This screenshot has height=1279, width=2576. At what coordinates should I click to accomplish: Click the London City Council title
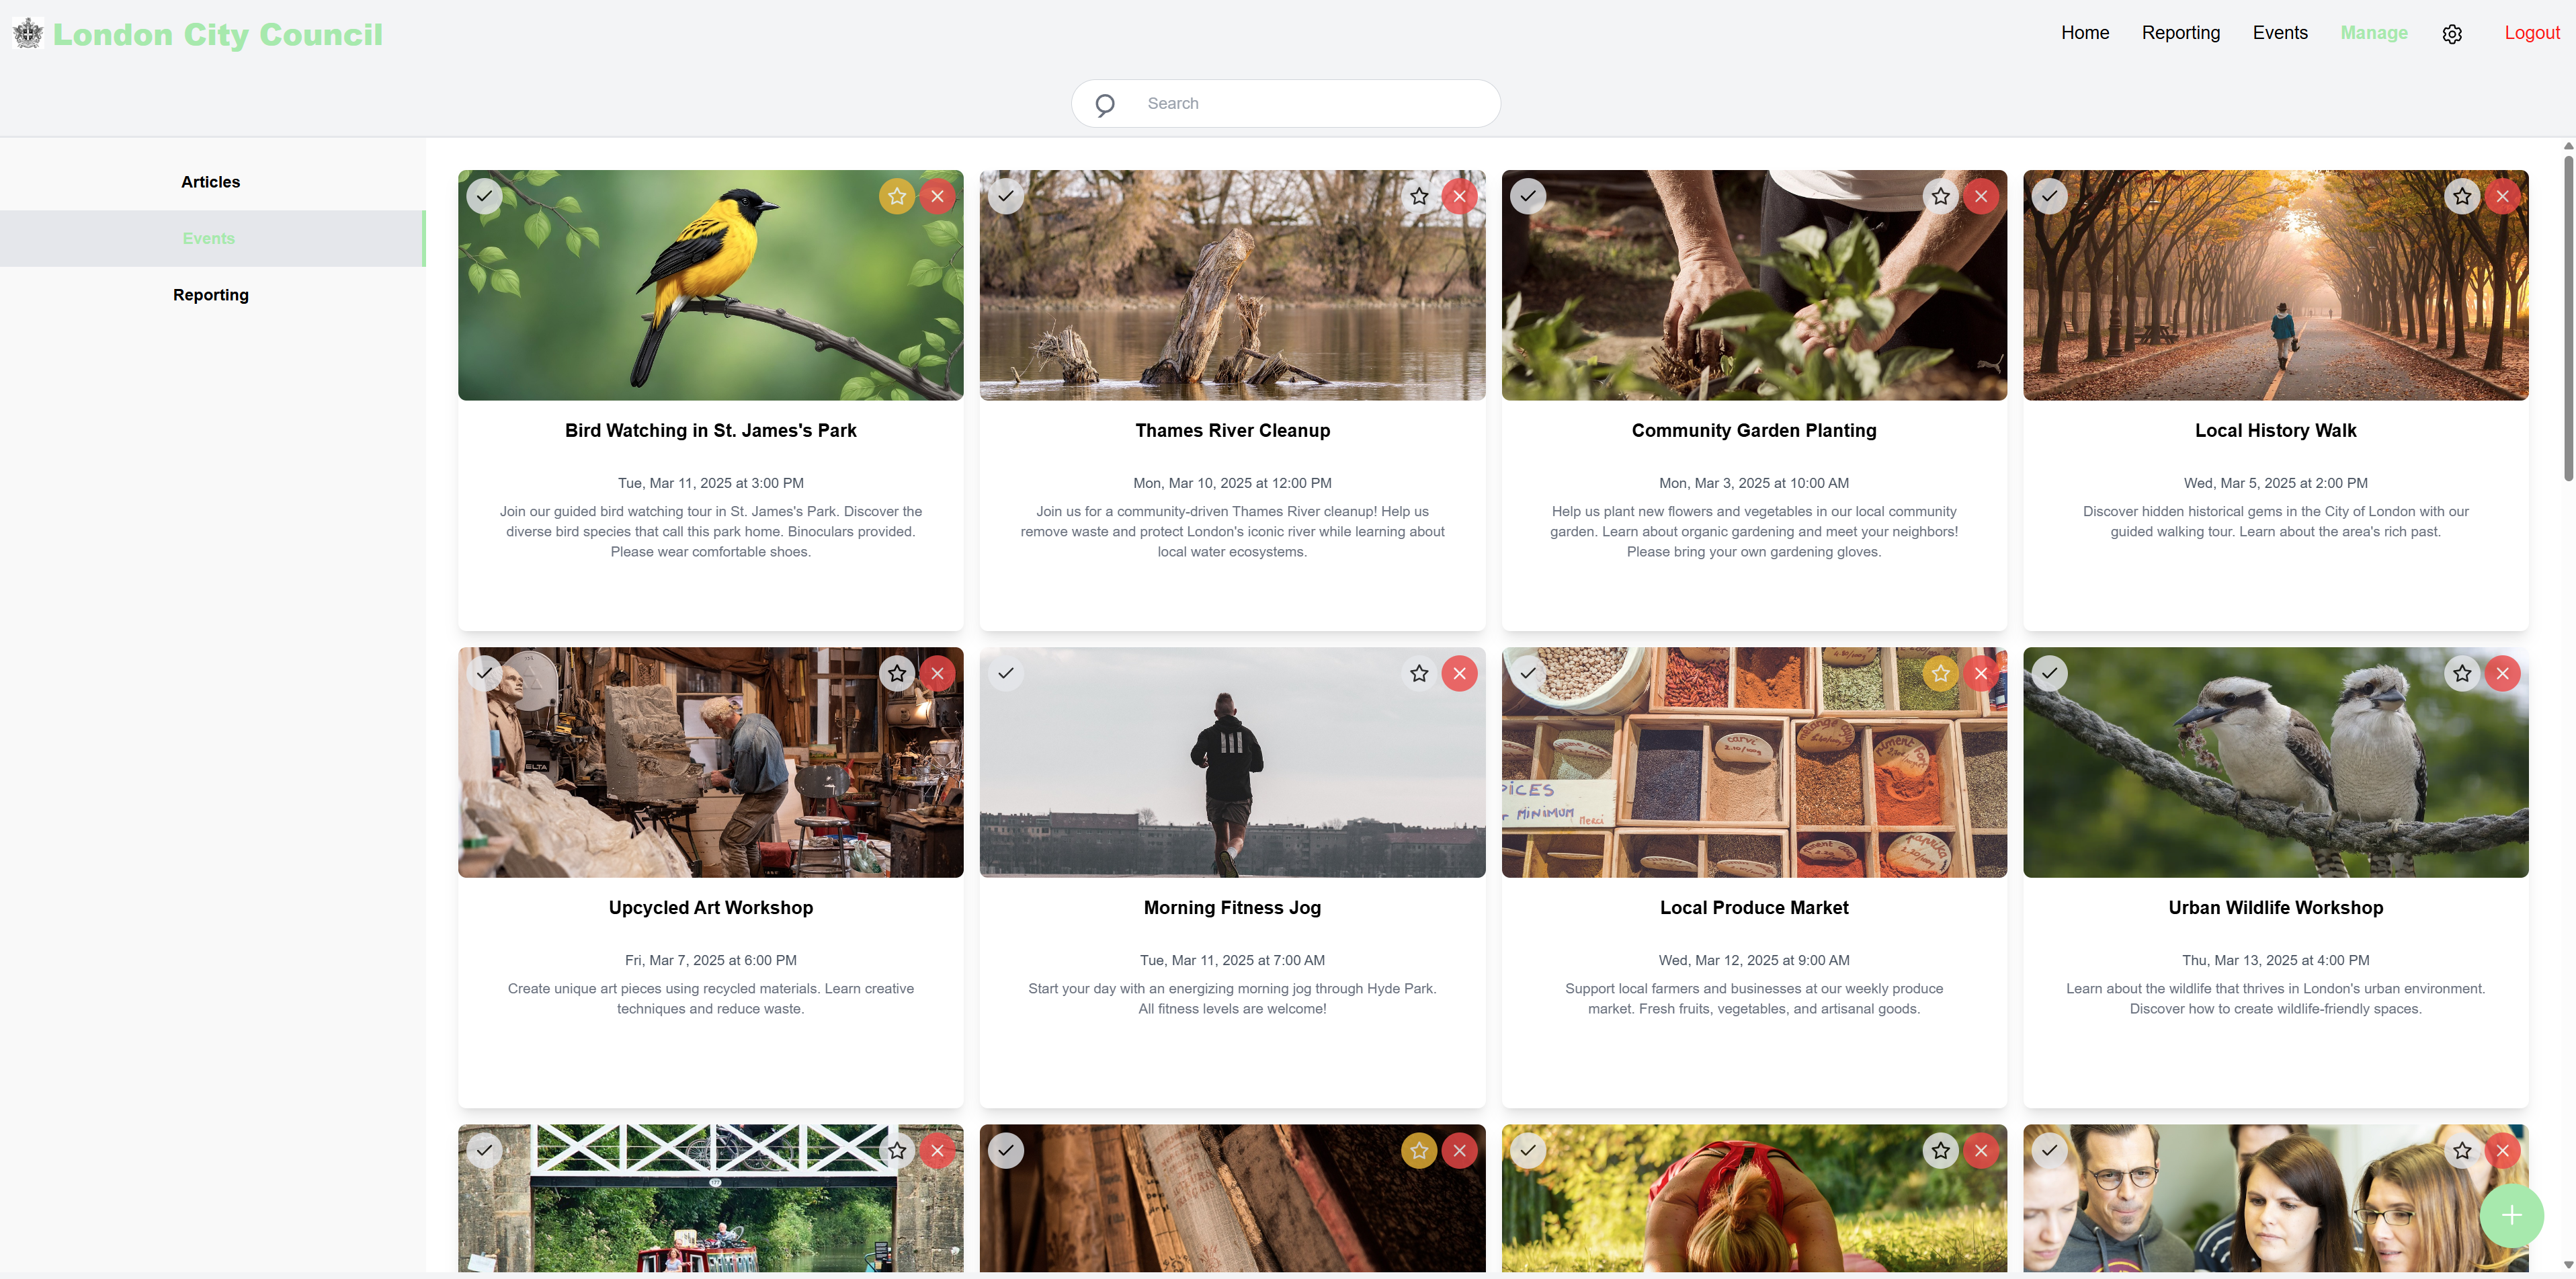pyautogui.click(x=218, y=34)
